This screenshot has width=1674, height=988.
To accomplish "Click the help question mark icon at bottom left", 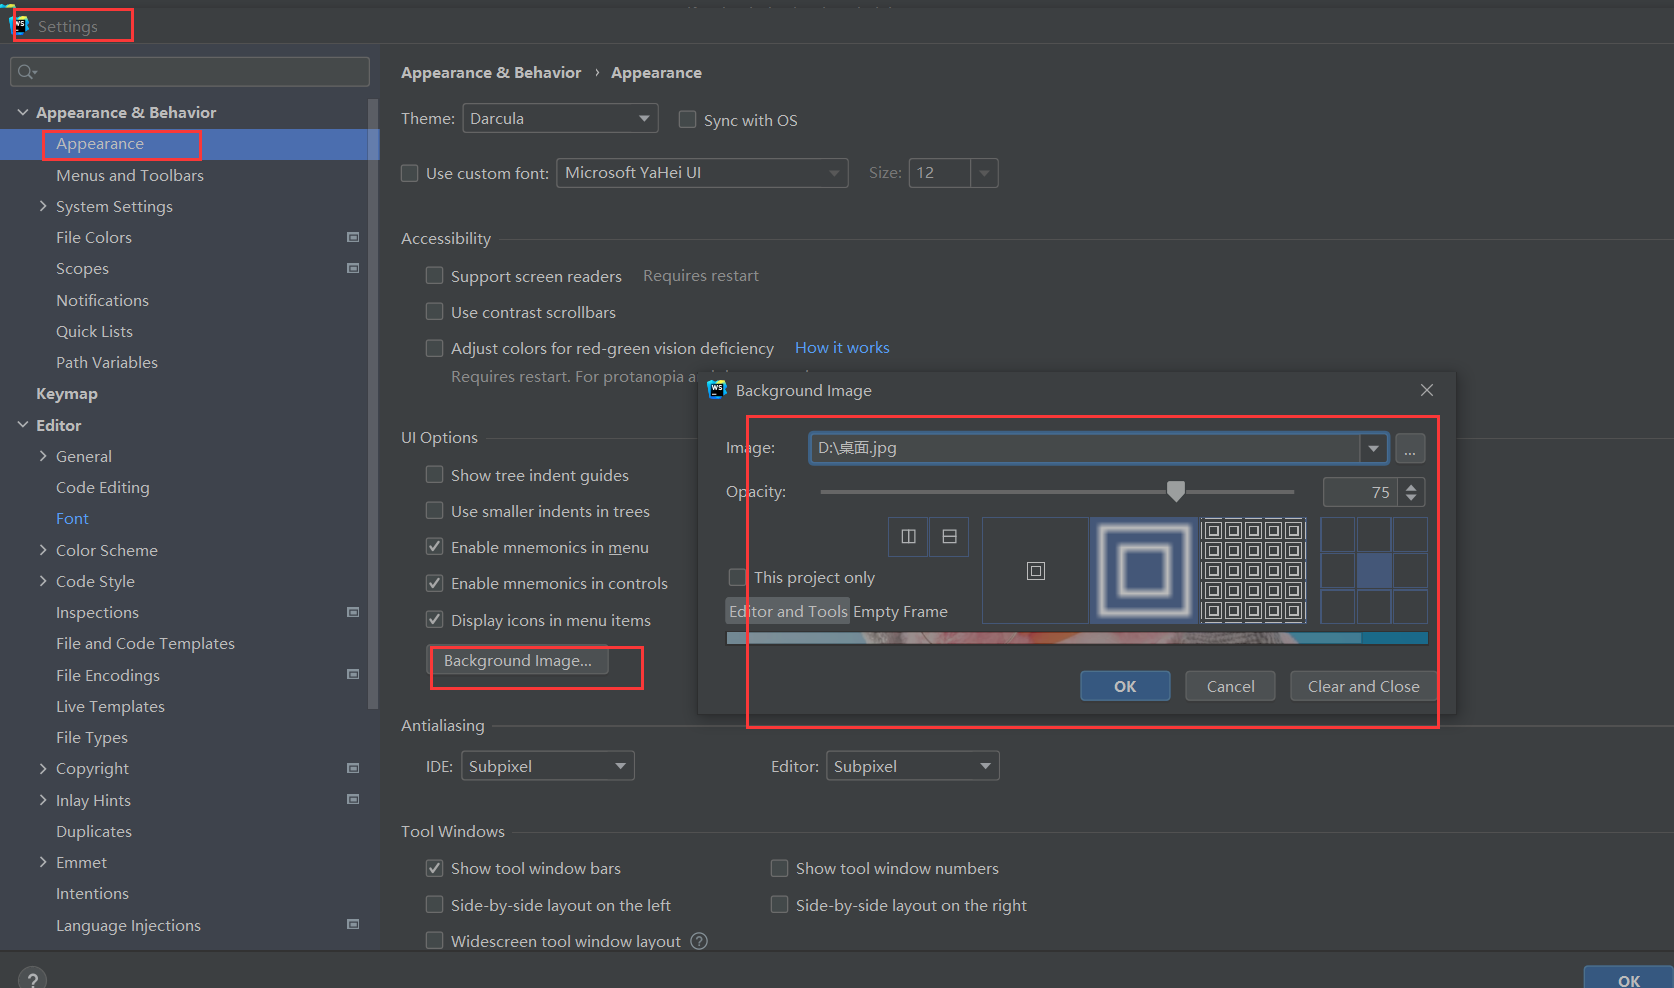I will coord(31,975).
